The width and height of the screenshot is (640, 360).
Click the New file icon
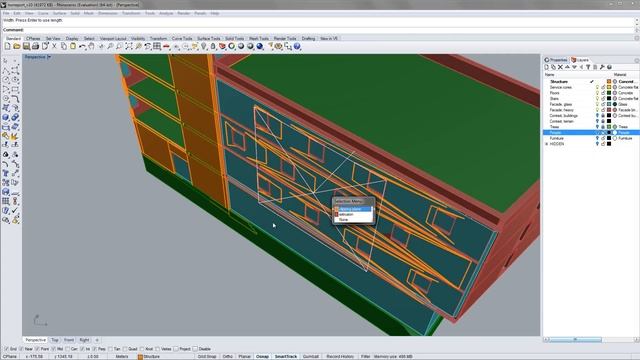pyautogui.click(x=7, y=47)
